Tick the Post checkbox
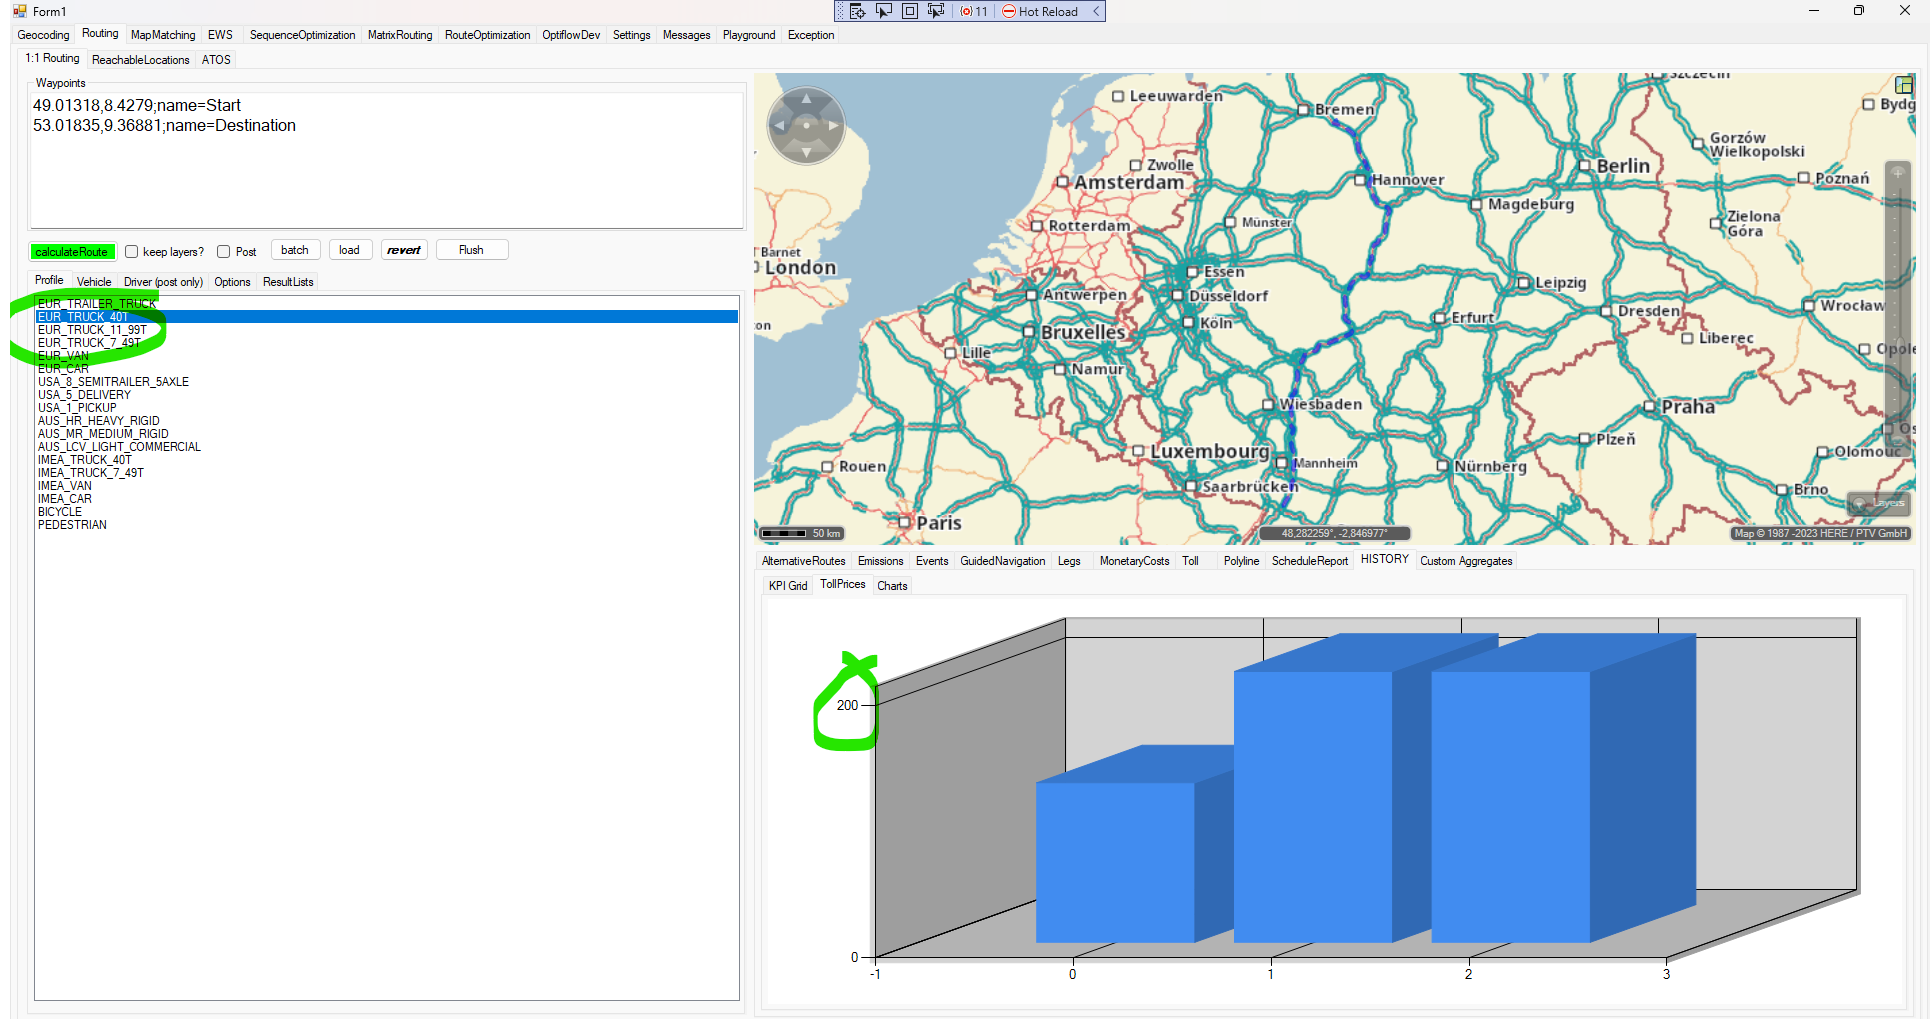1930x1019 pixels. tap(224, 252)
